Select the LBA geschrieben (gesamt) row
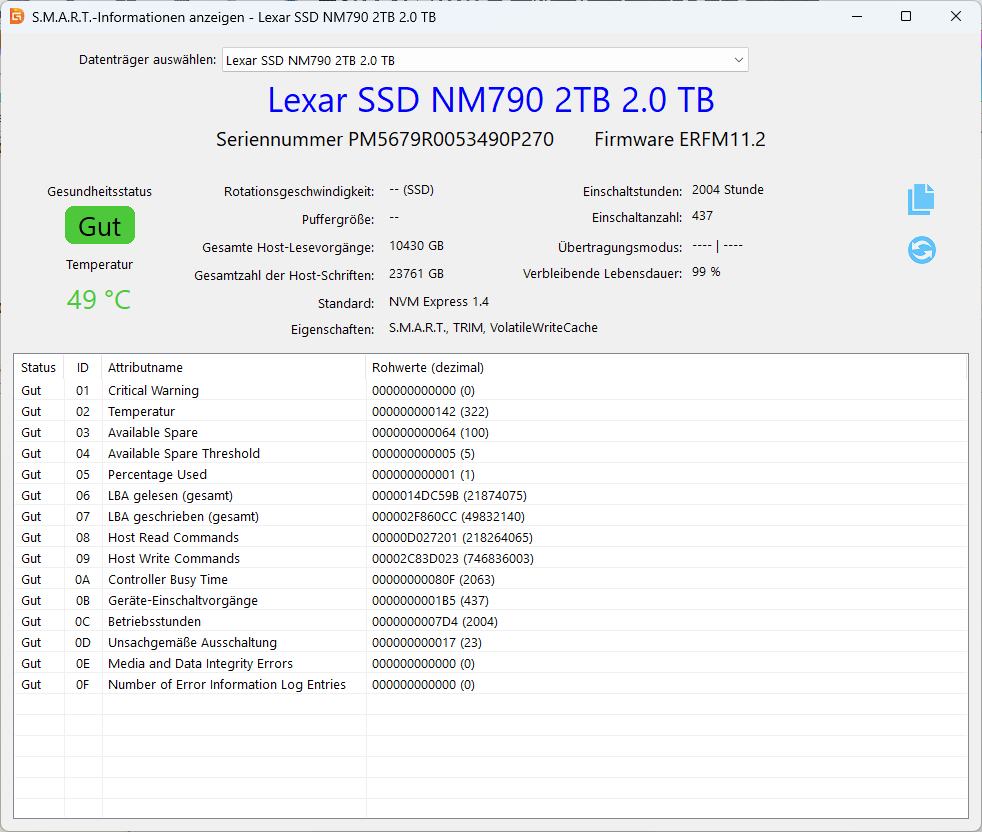This screenshot has height=832, width=982. click(x=490, y=517)
